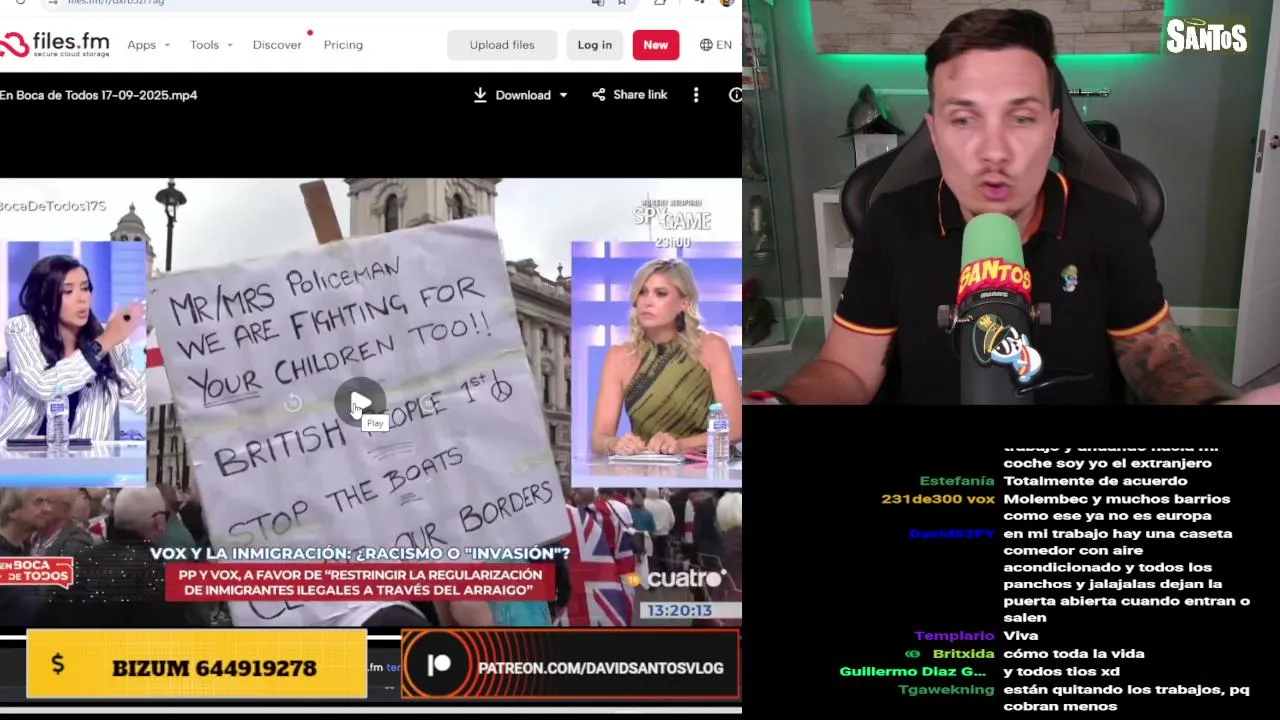1280x720 pixels.
Task: Skip the video forward 10 seconds
Action: [x=427, y=403]
